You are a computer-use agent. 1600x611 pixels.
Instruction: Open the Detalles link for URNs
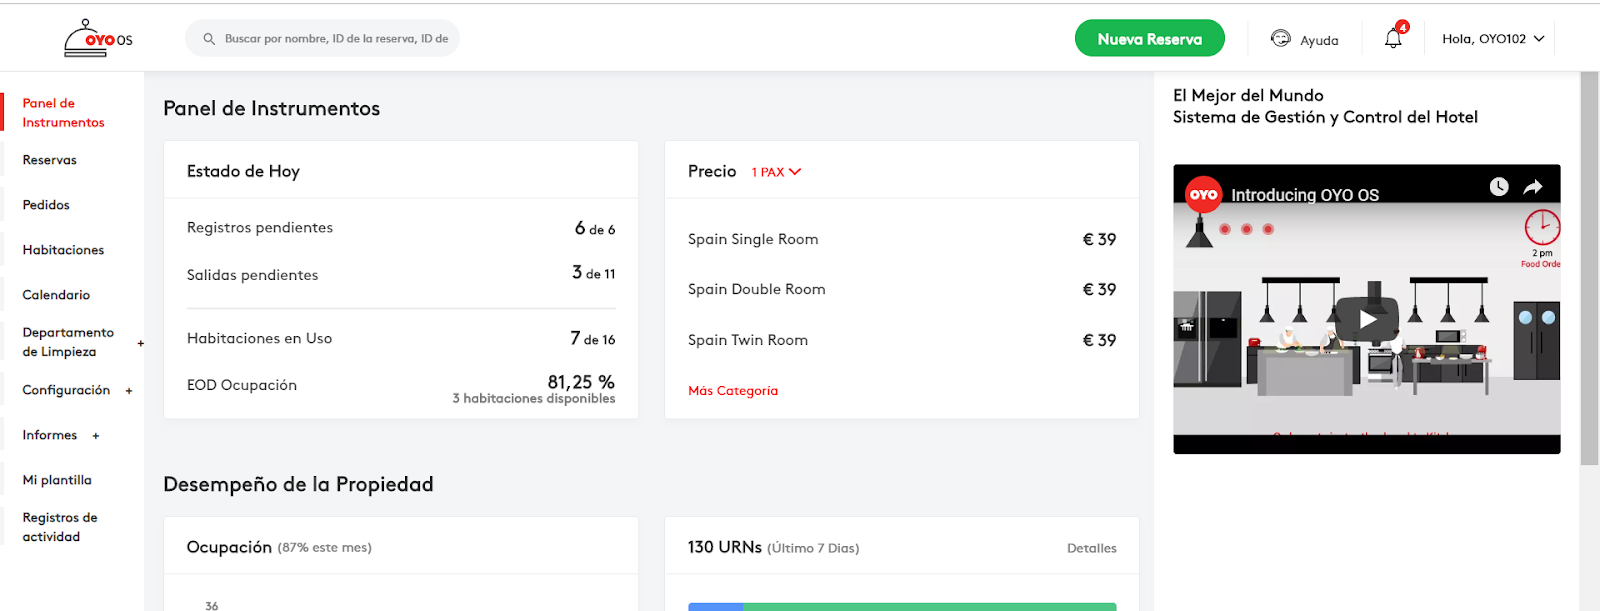point(1091,548)
